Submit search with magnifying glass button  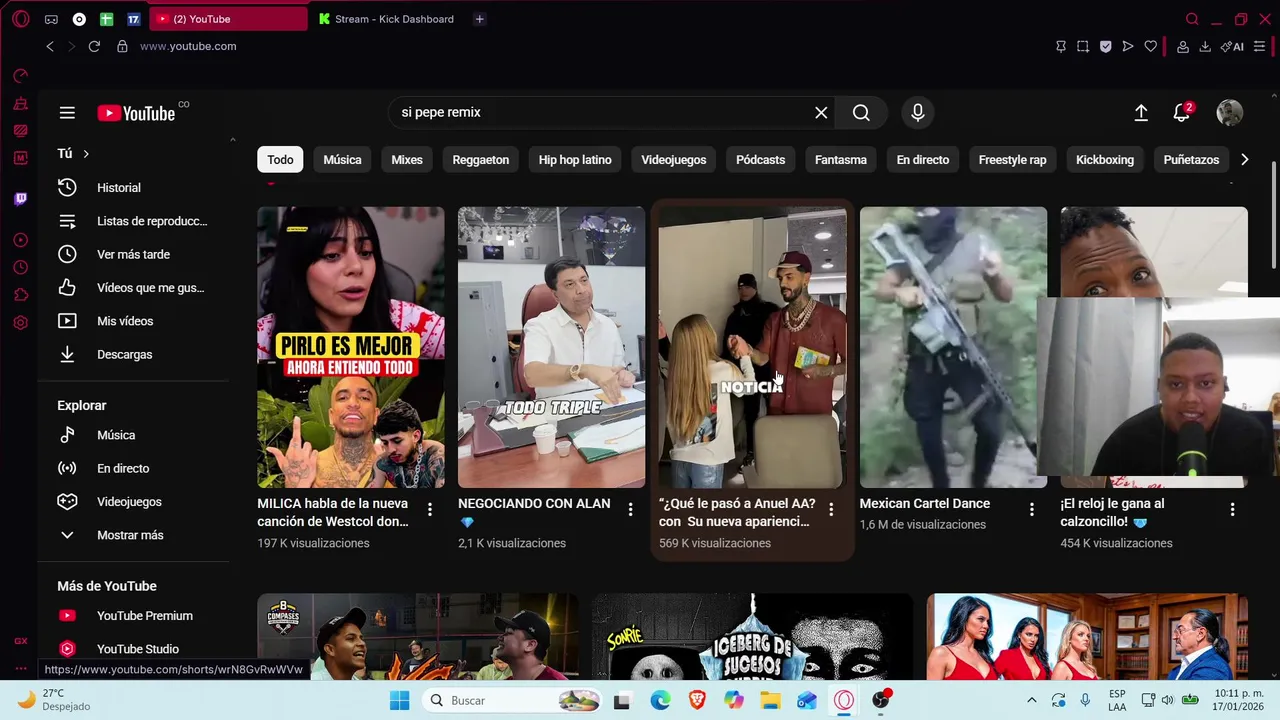(x=861, y=113)
